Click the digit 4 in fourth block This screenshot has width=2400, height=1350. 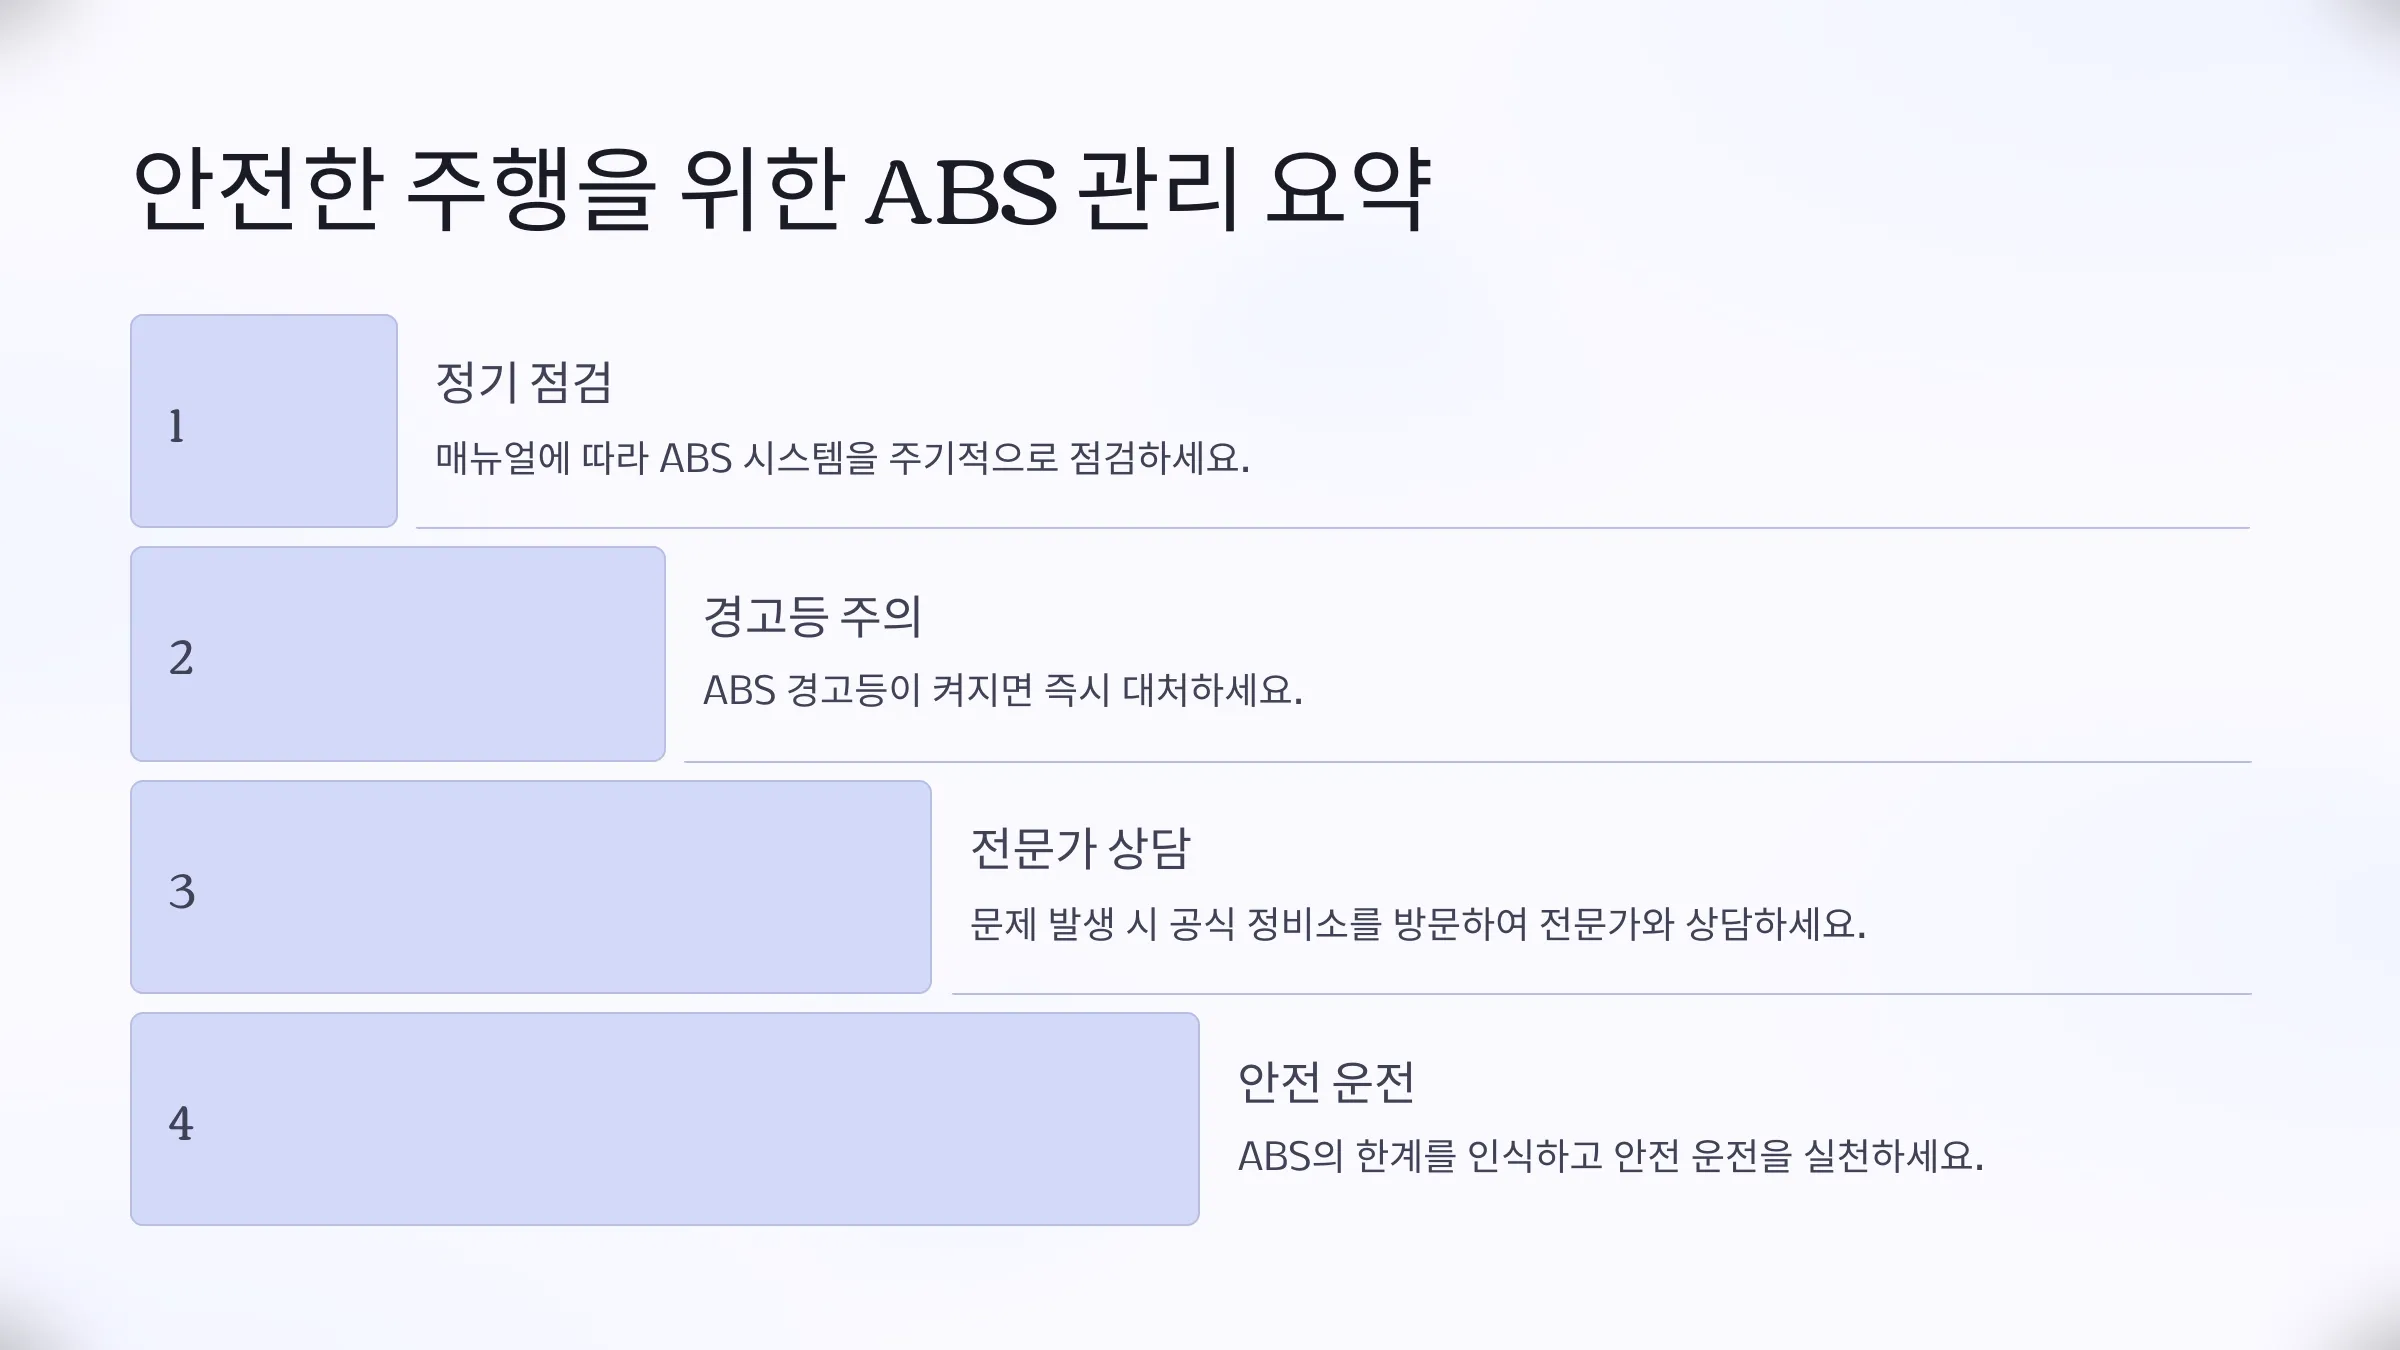[181, 1123]
